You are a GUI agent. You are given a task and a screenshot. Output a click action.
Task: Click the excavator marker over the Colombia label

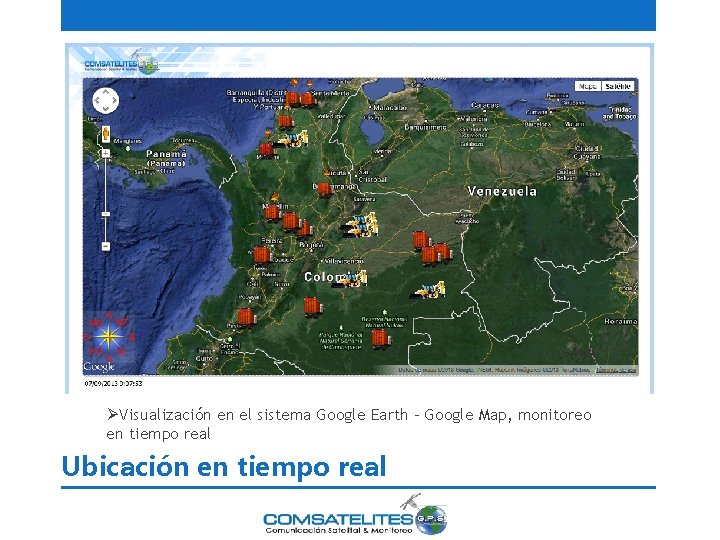click(x=351, y=278)
